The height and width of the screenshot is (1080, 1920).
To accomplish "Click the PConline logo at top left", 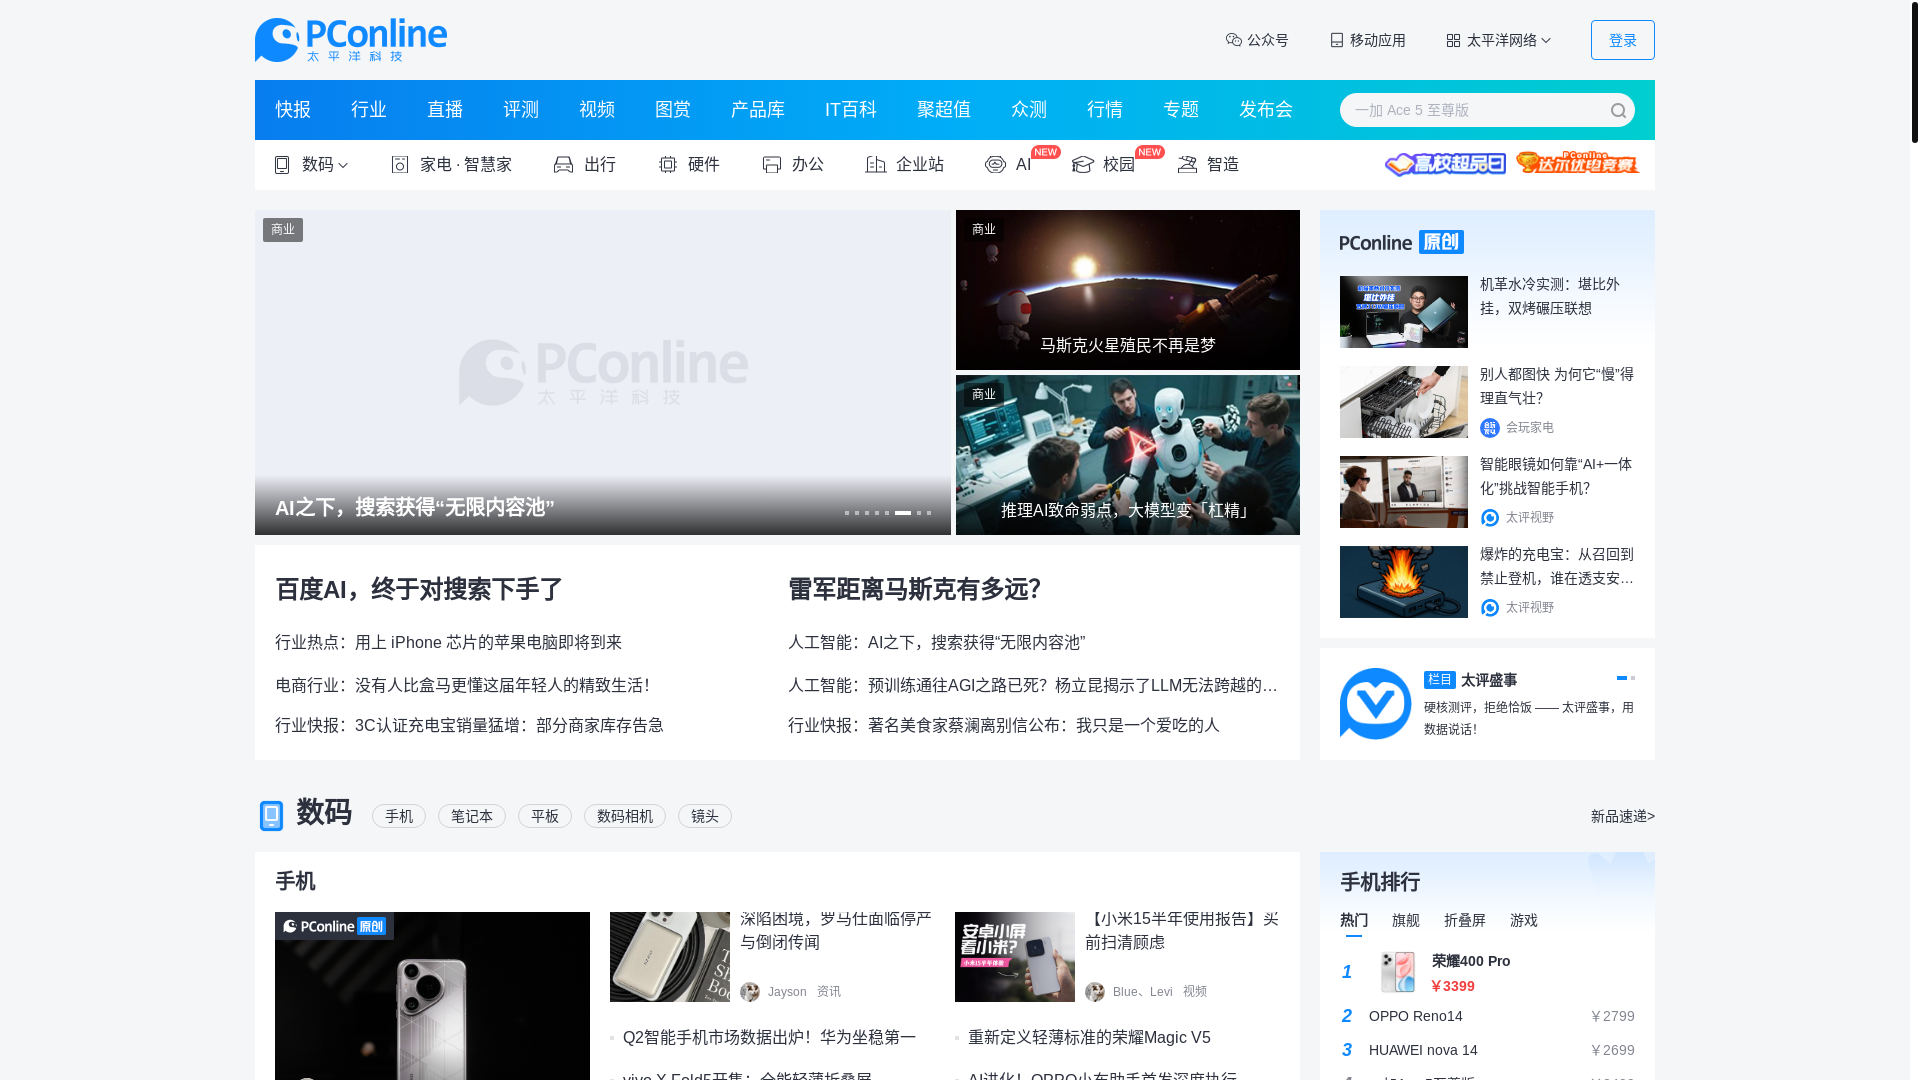I will [x=351, y=40].
